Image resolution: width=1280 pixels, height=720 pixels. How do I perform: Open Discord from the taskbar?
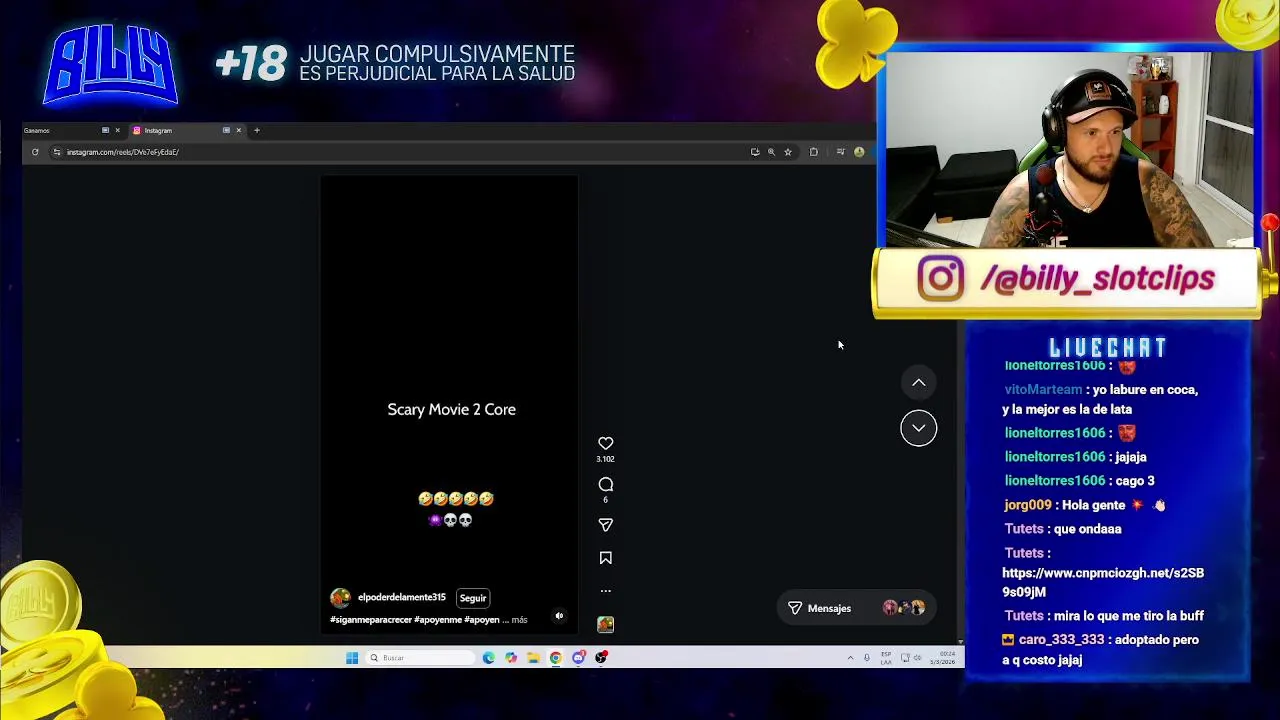click(579, 657)
